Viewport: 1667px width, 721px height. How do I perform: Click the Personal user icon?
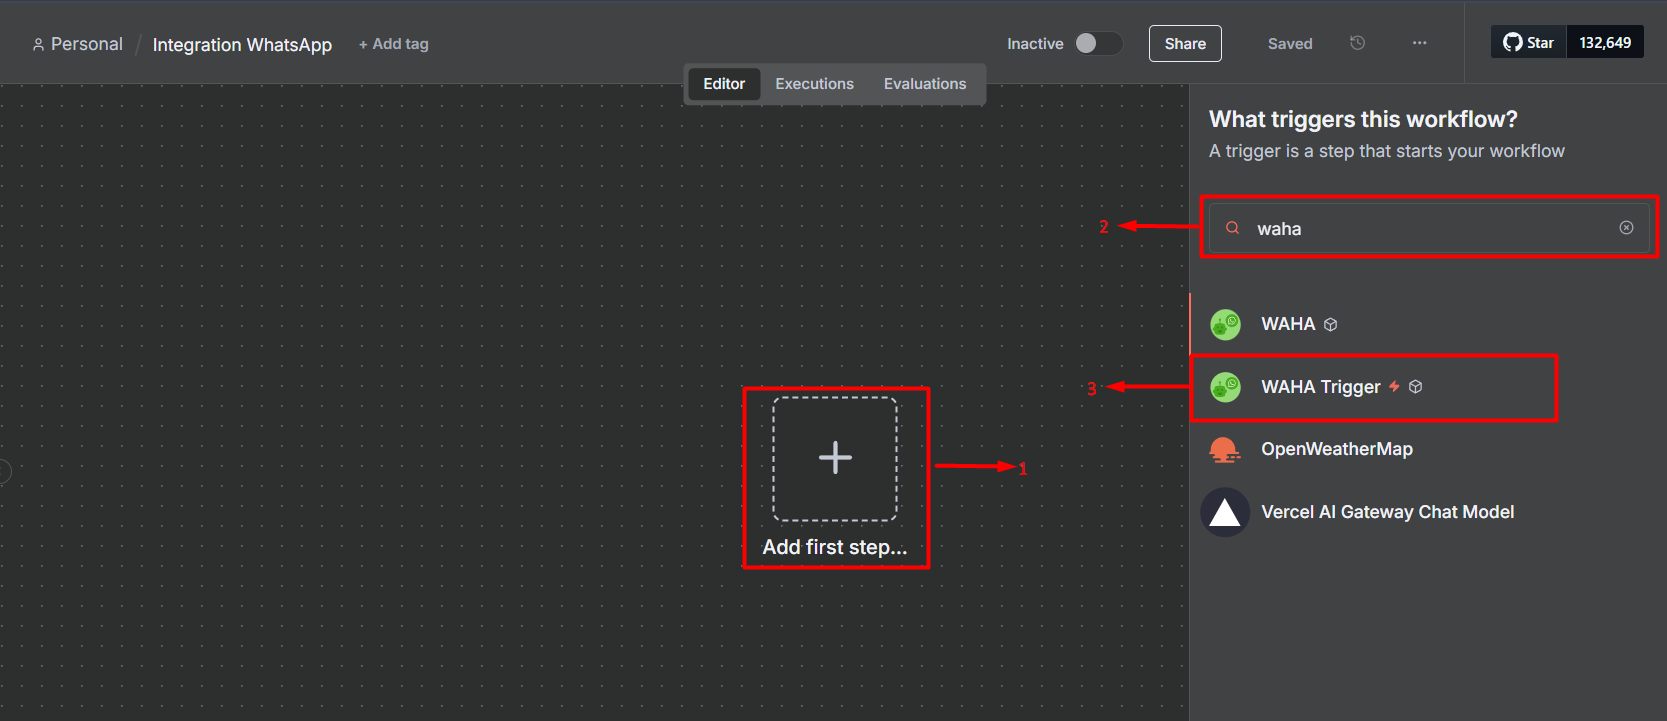coord(38,44)
